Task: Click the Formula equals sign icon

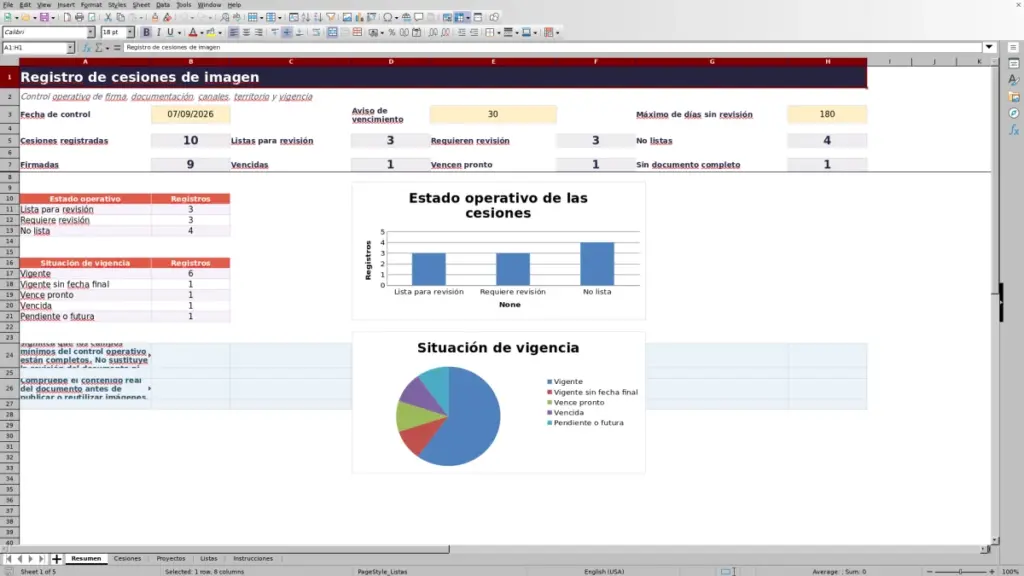Action: tap(117, 48)
